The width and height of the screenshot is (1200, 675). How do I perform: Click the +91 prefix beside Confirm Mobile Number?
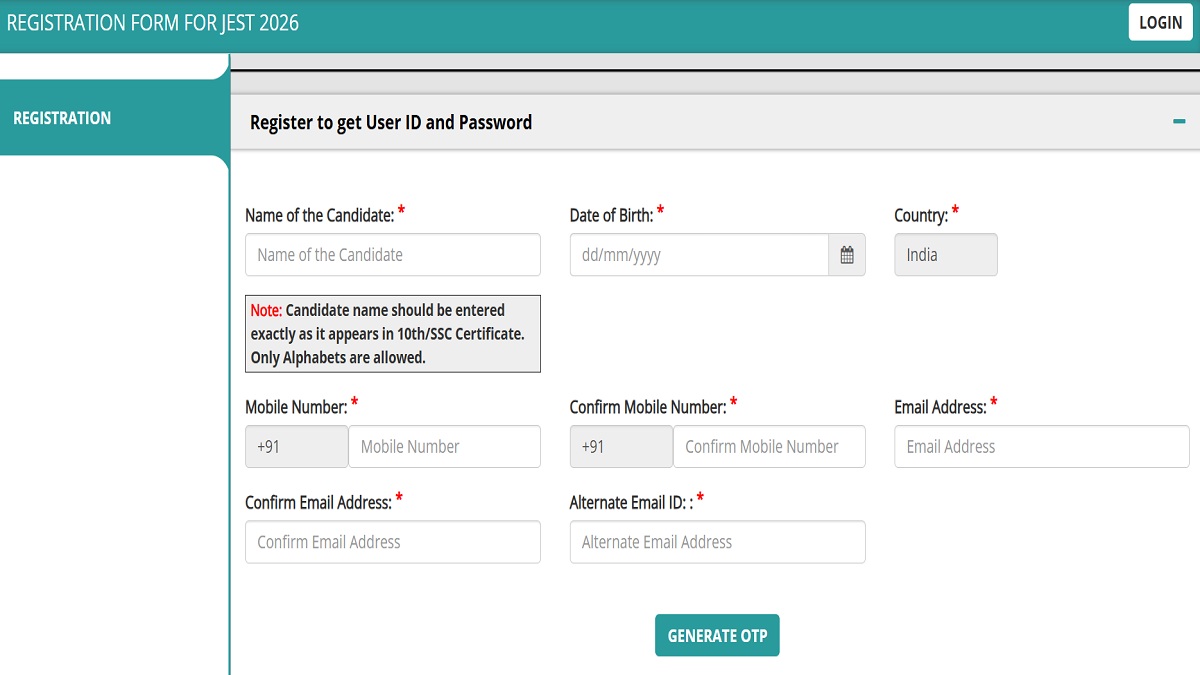[x=621, y=447]
